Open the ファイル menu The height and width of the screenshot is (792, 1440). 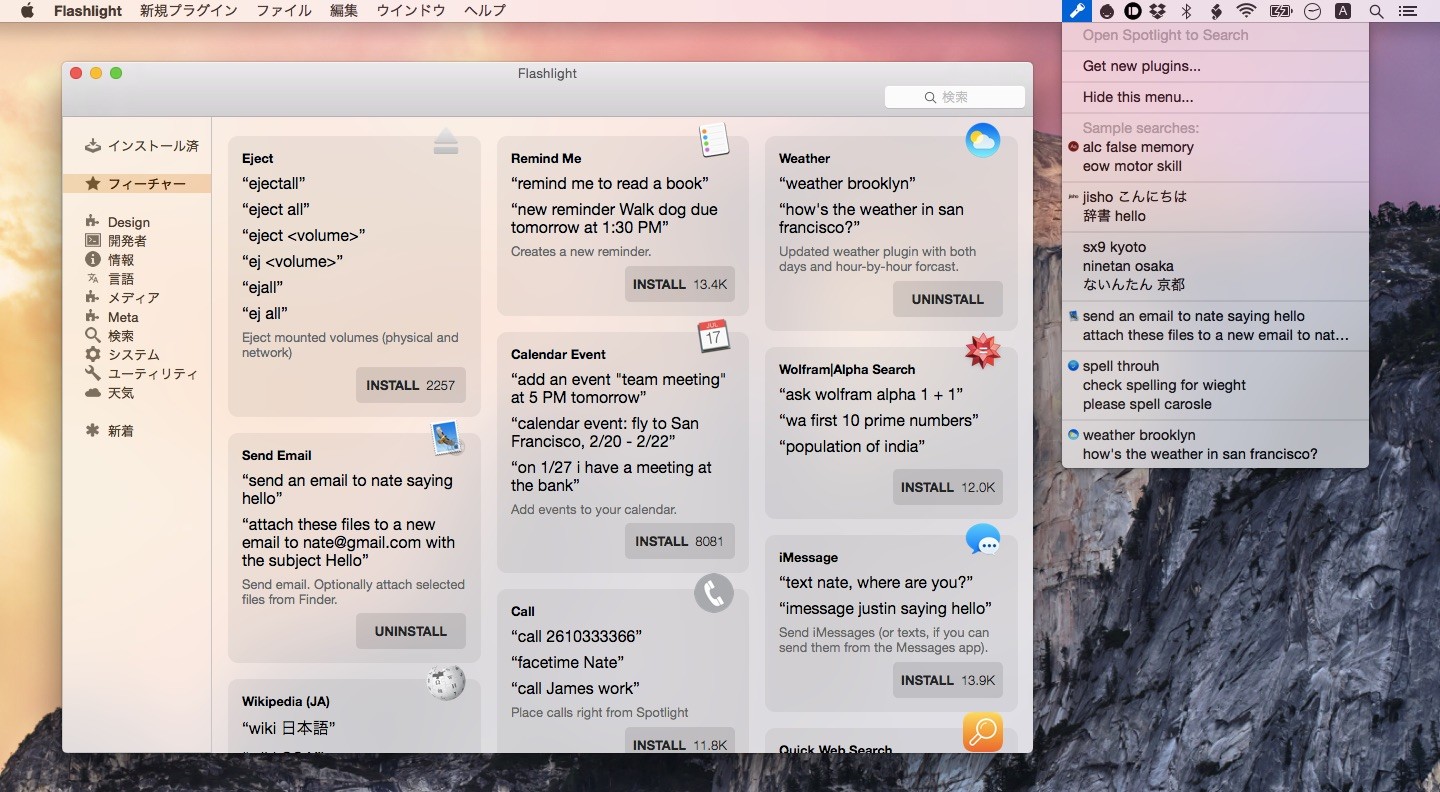(x=284, y=11)
